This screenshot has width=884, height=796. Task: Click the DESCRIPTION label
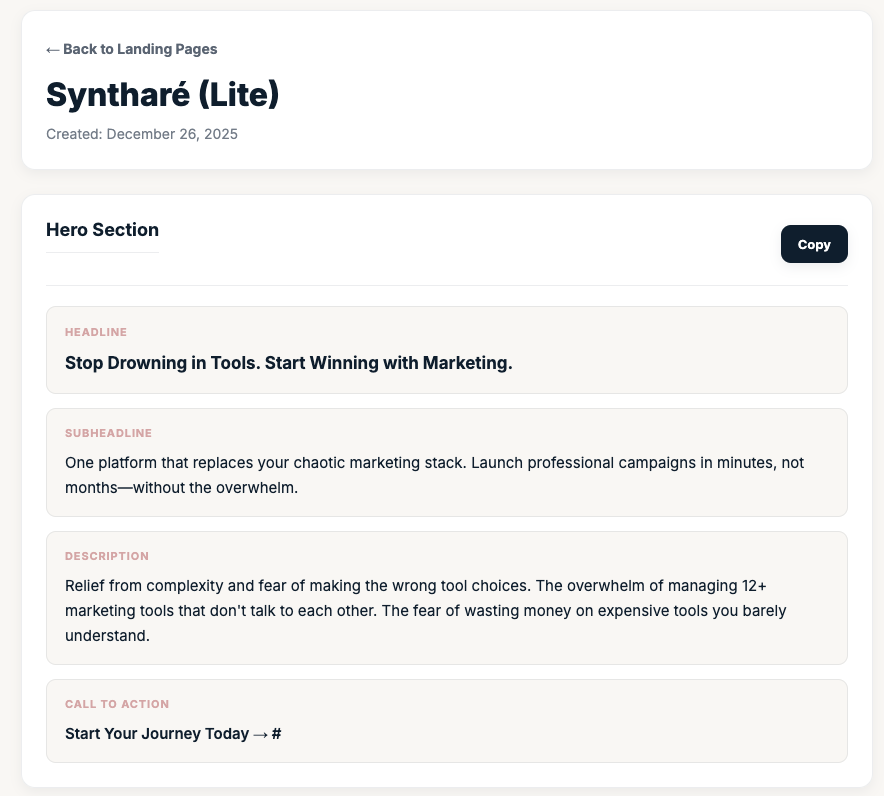coord(107,556)
